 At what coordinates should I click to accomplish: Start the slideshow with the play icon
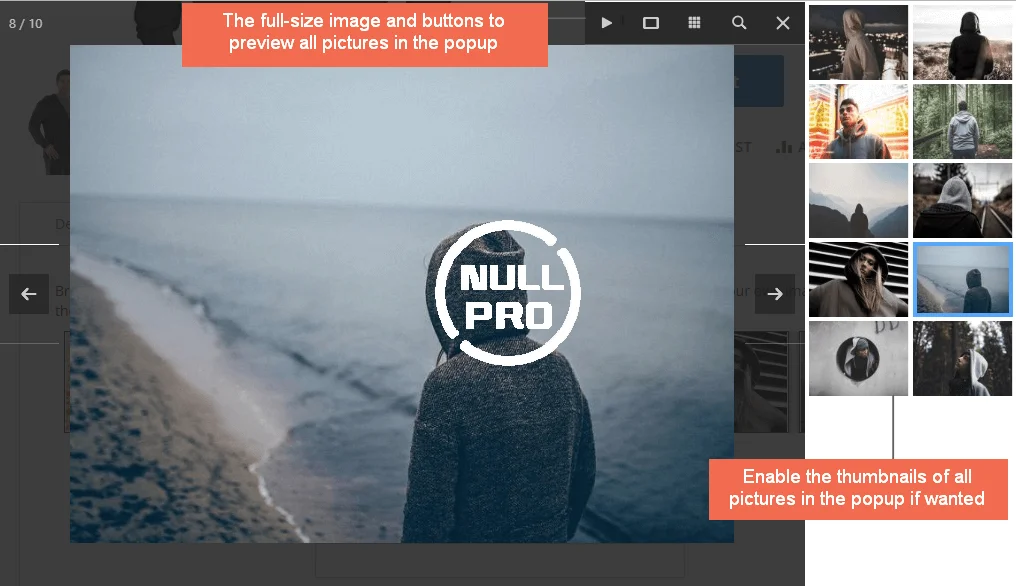(606, 23)
